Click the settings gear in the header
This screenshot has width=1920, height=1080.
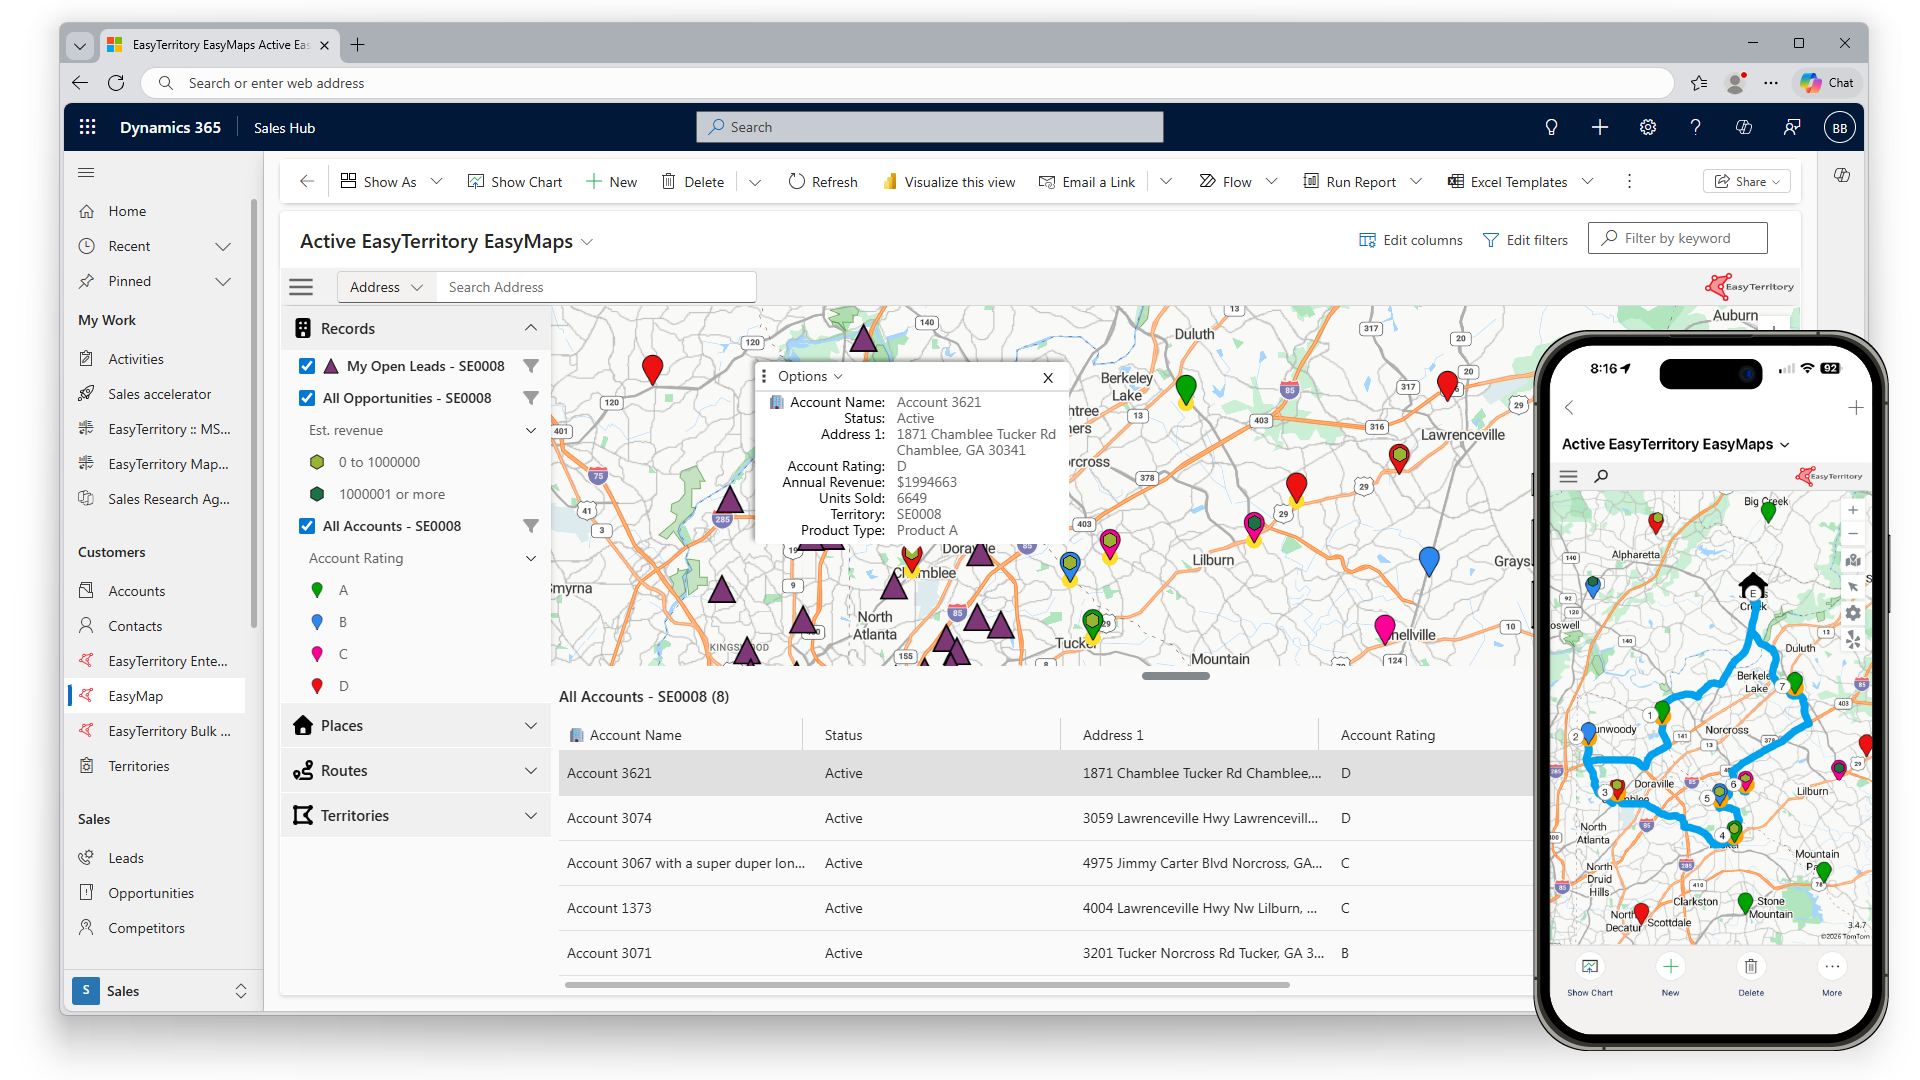(x=1647, y=127)
